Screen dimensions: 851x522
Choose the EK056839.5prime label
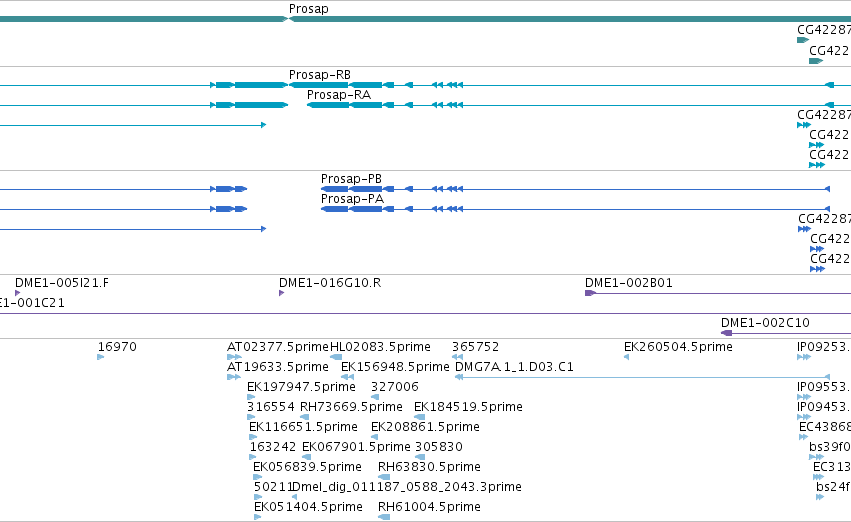[307, 467]
